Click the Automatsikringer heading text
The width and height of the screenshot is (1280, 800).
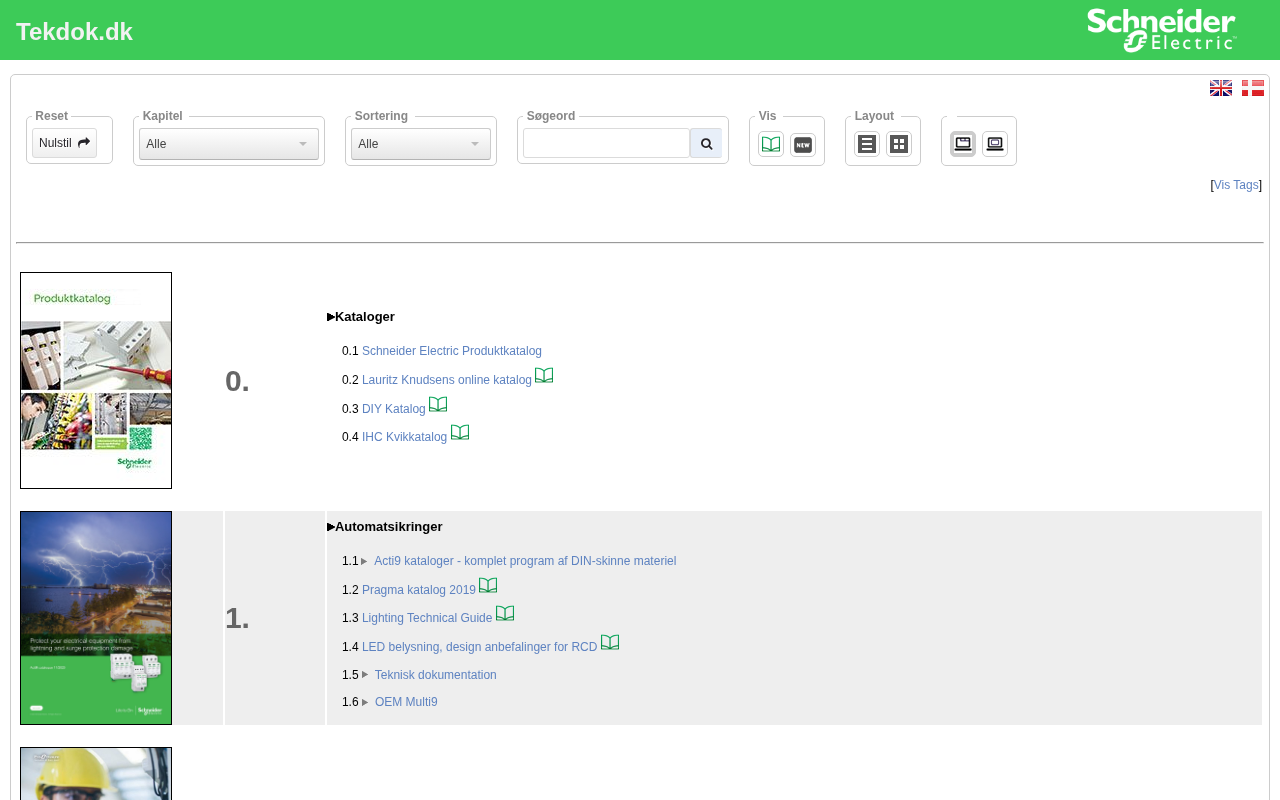[388, 527]
